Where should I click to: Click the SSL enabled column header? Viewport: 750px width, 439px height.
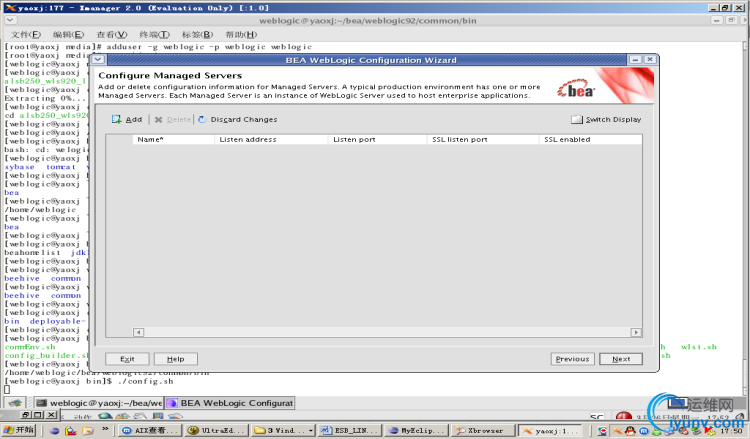point(590,139)
